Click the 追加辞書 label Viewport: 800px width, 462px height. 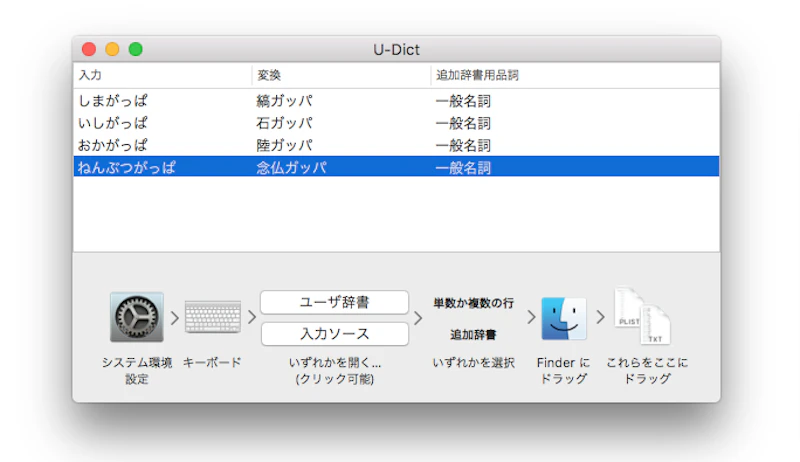(x=473, y=335)
